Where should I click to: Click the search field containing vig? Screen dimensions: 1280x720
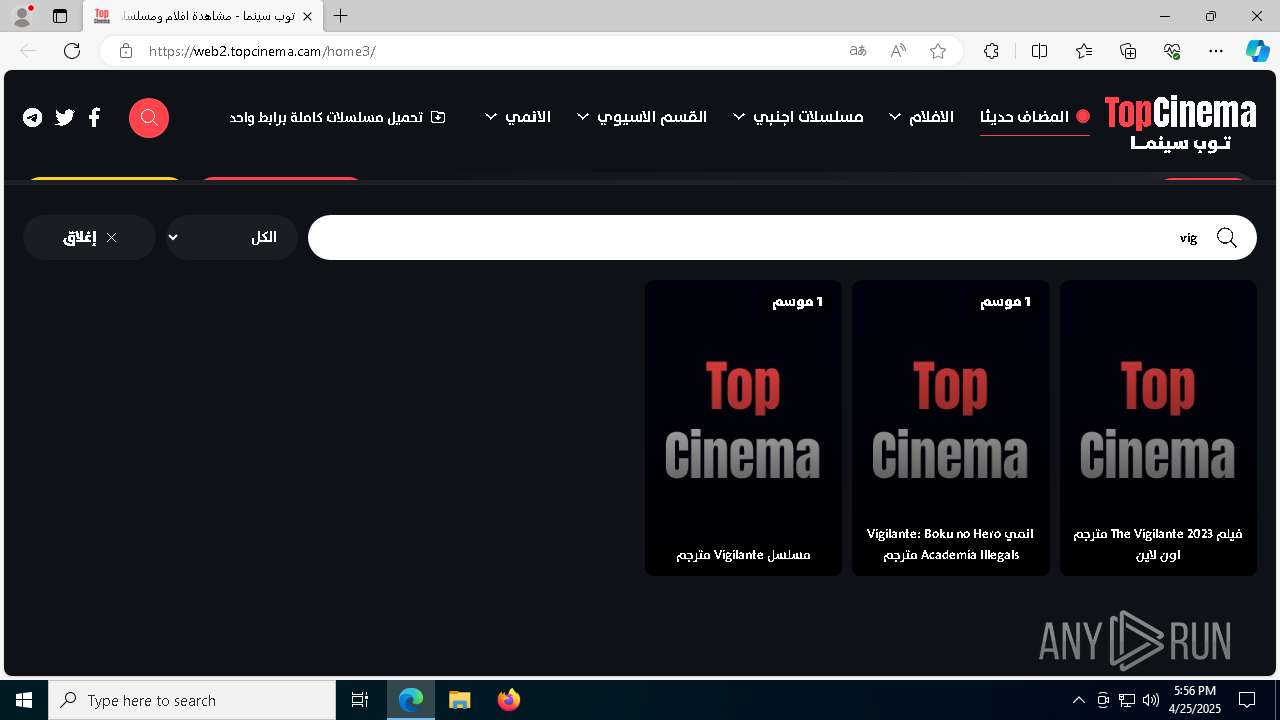pyautogui.click(x=782, y=237)
